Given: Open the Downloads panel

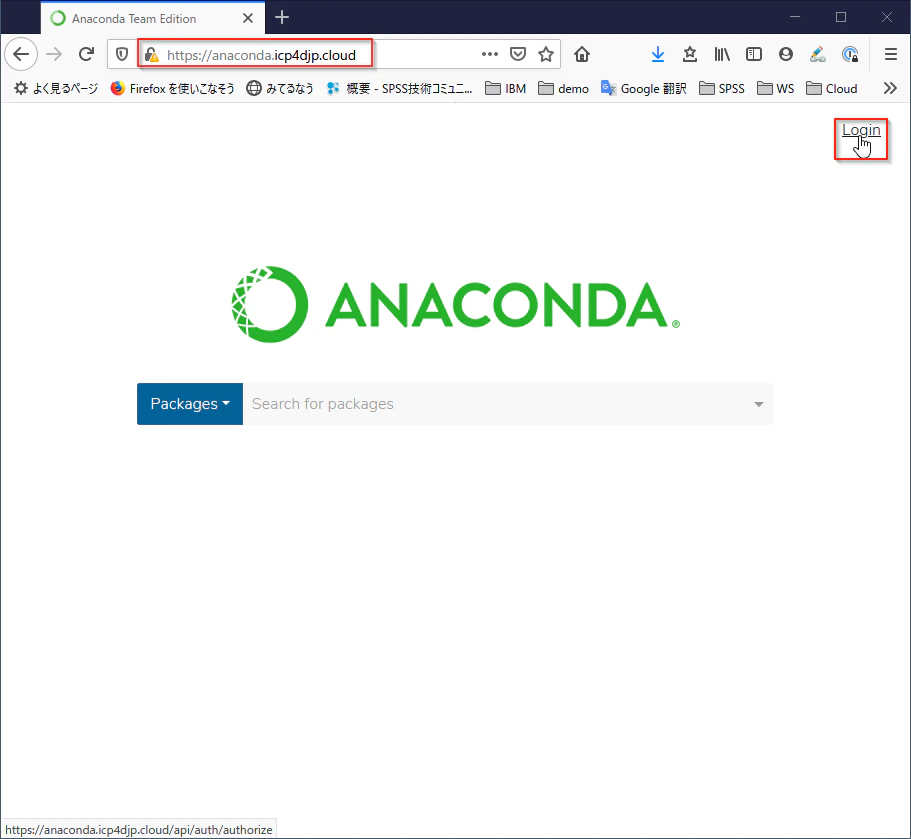Looking at the screenshot, I should tap(658, 55).
